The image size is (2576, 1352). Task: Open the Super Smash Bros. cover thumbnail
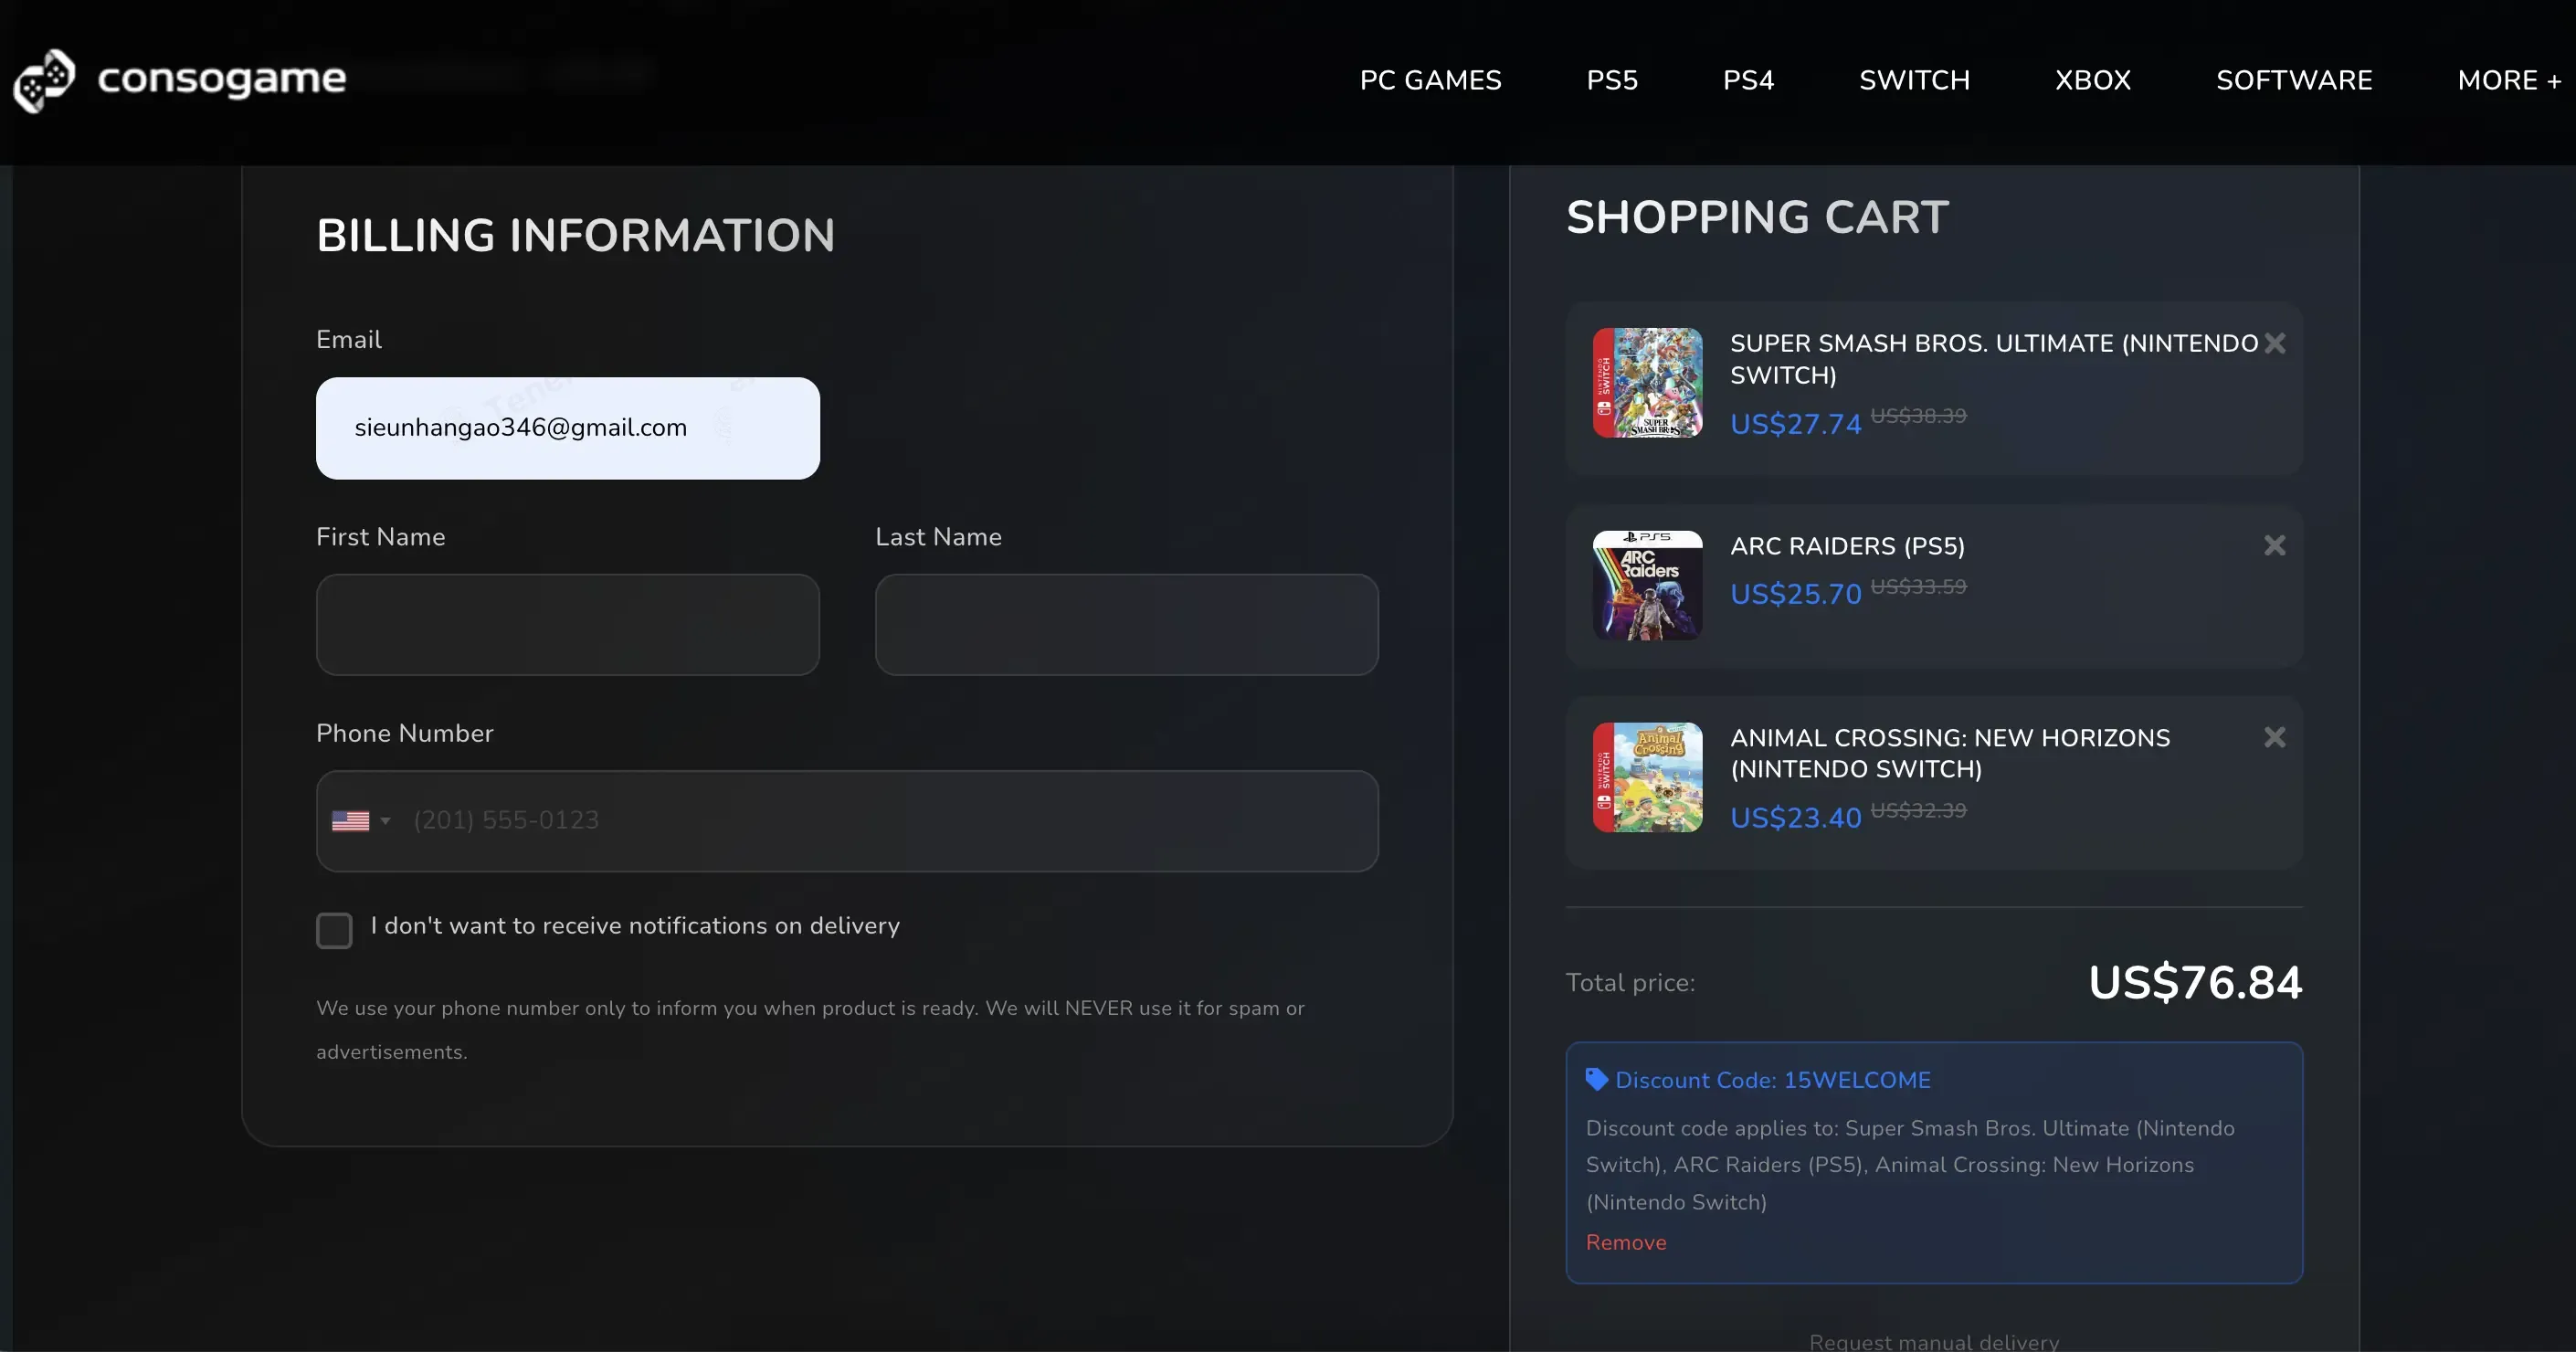click(1647, 383)
